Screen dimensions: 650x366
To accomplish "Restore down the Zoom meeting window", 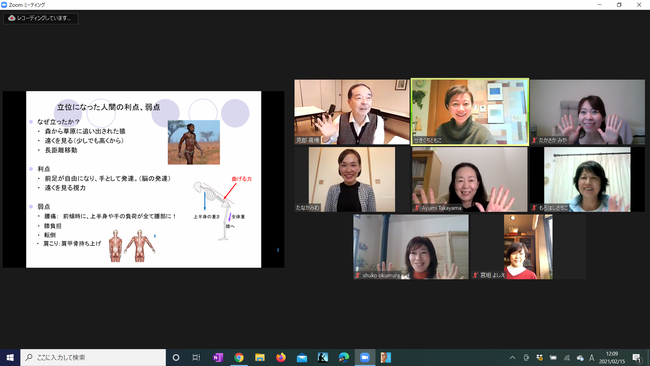I will pos(619,5).
